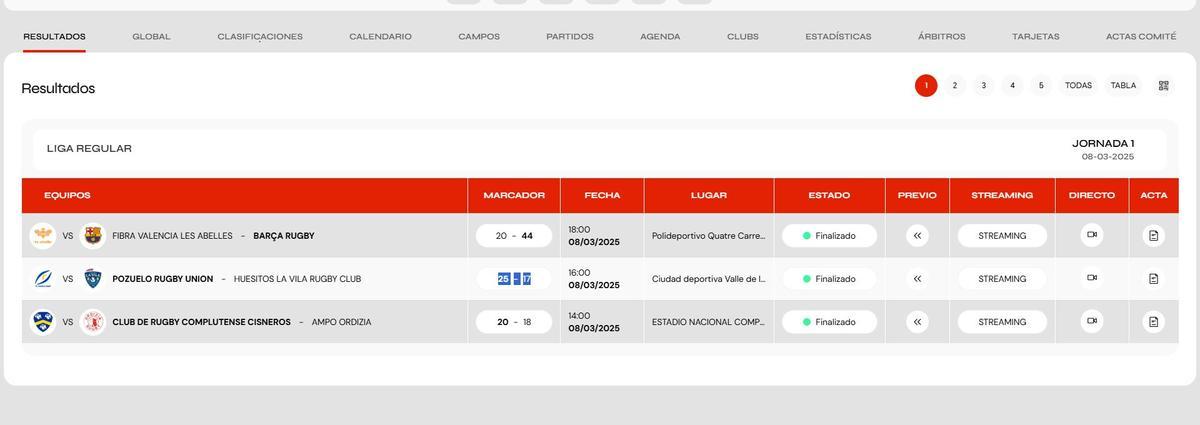
Task: Select jornada page 1
Action: [x=926, y=86]
